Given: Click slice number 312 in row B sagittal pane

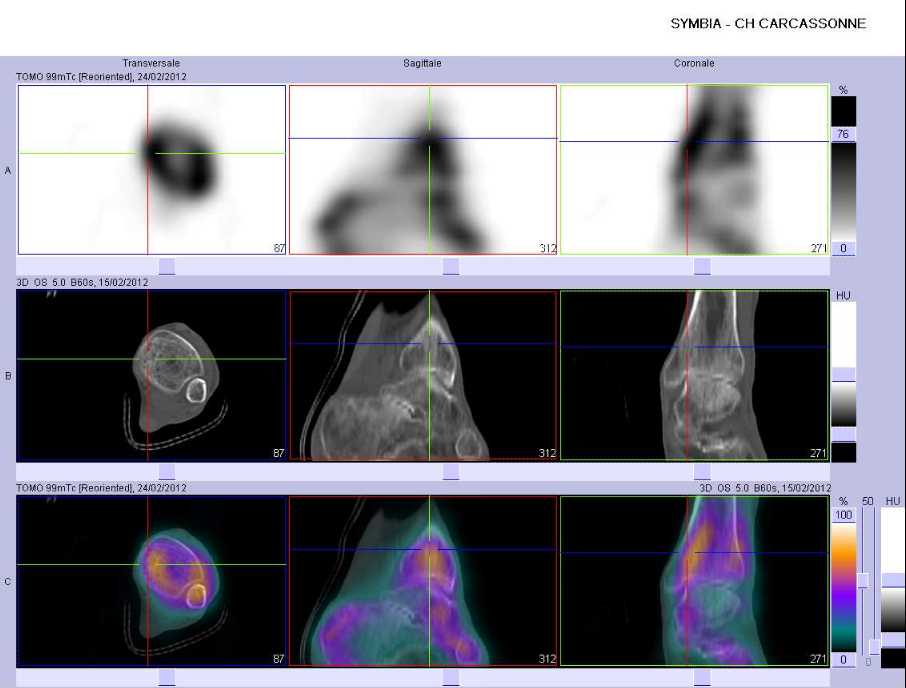Looking at the screenshot, I should click(x=547, y=453).
